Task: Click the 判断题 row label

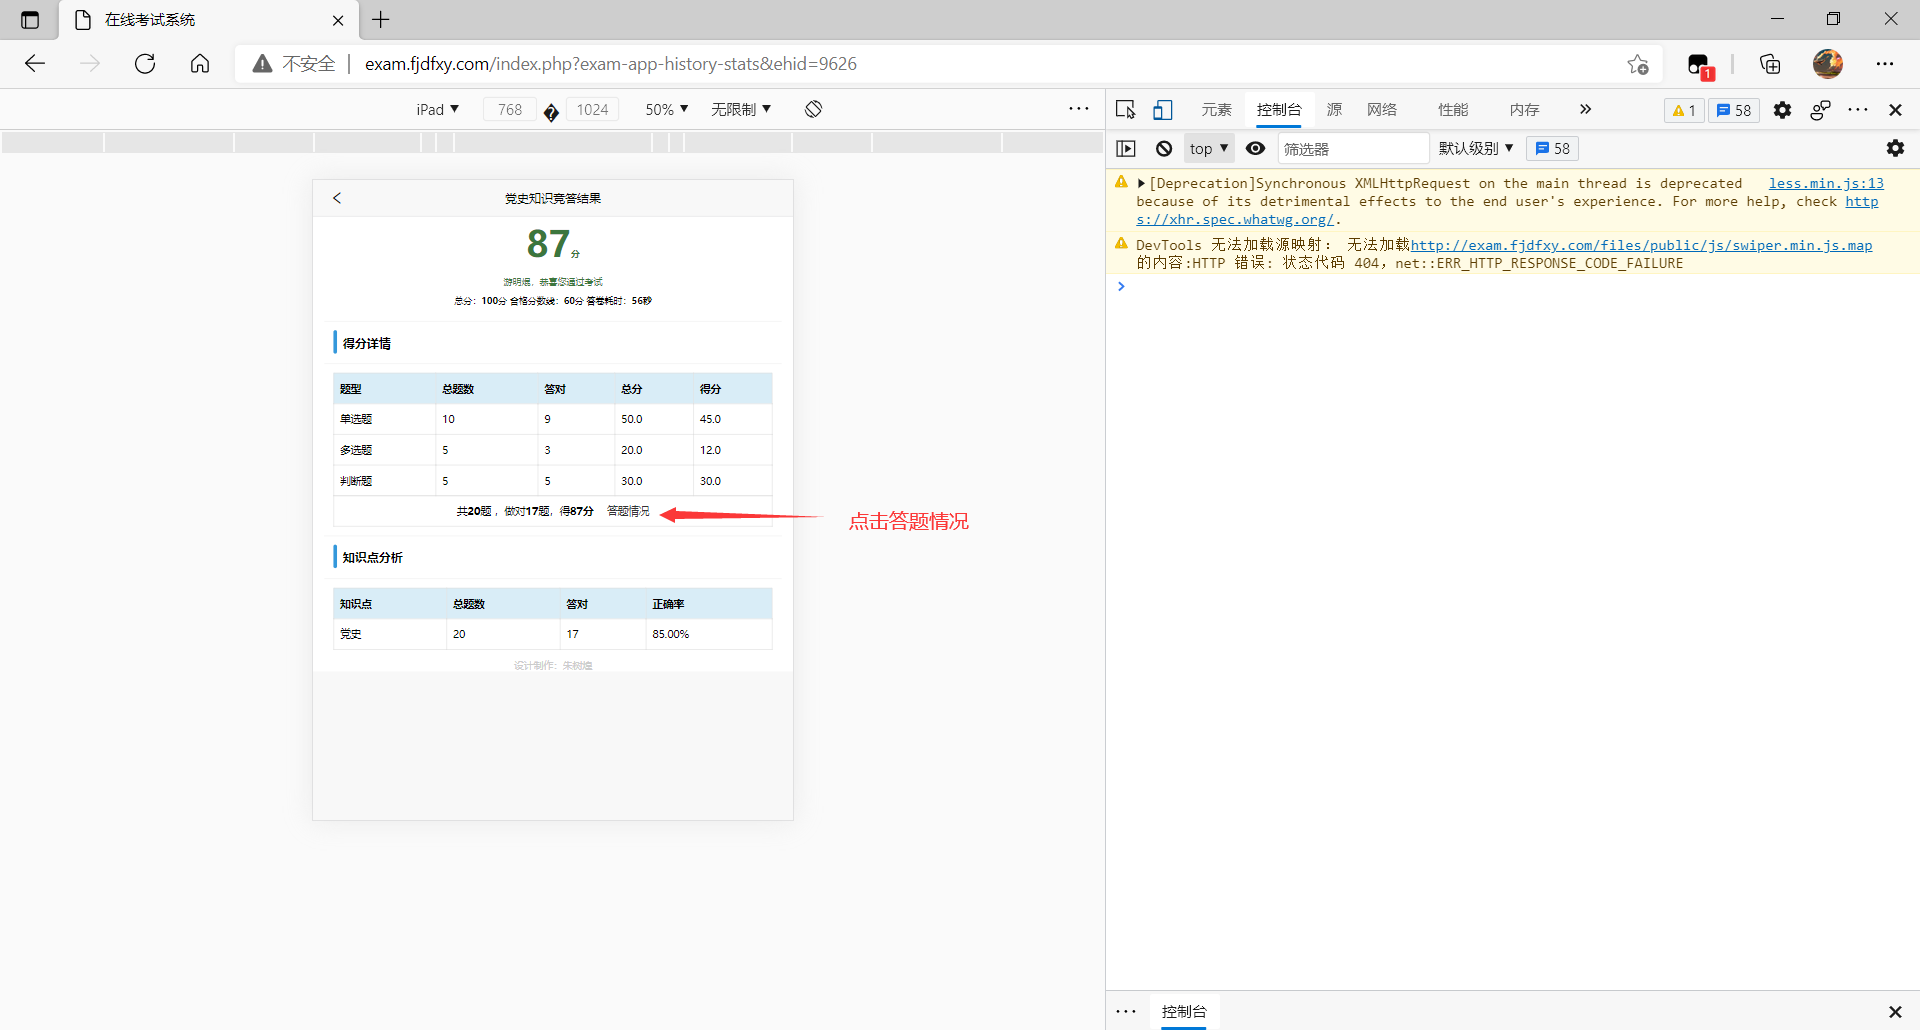Action: 356,481
